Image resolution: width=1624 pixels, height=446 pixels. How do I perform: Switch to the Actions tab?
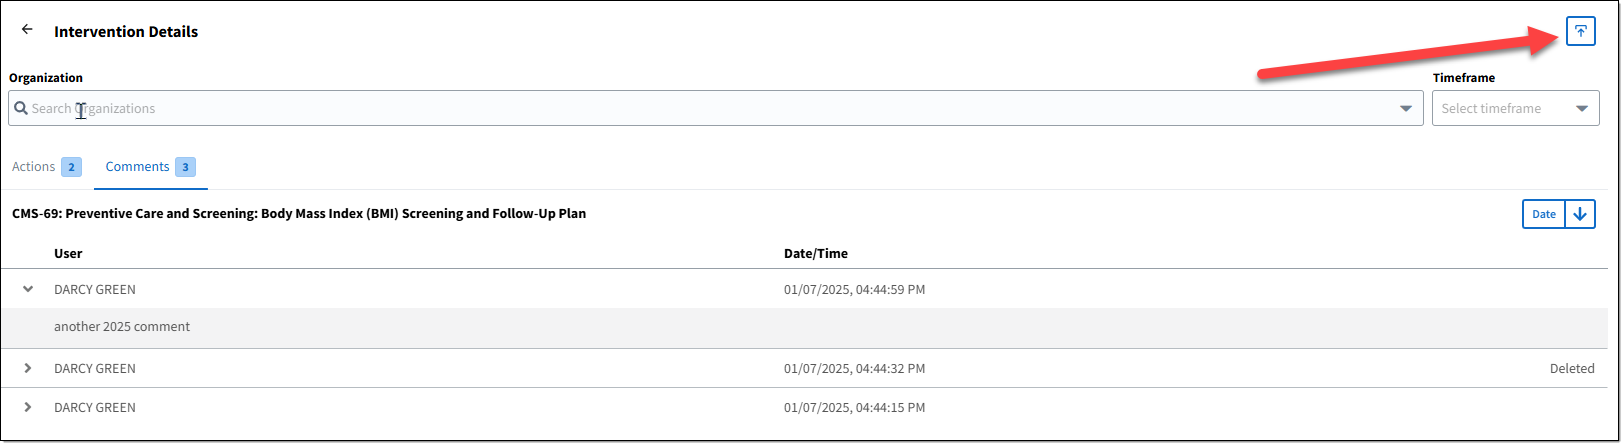[46, 167]
